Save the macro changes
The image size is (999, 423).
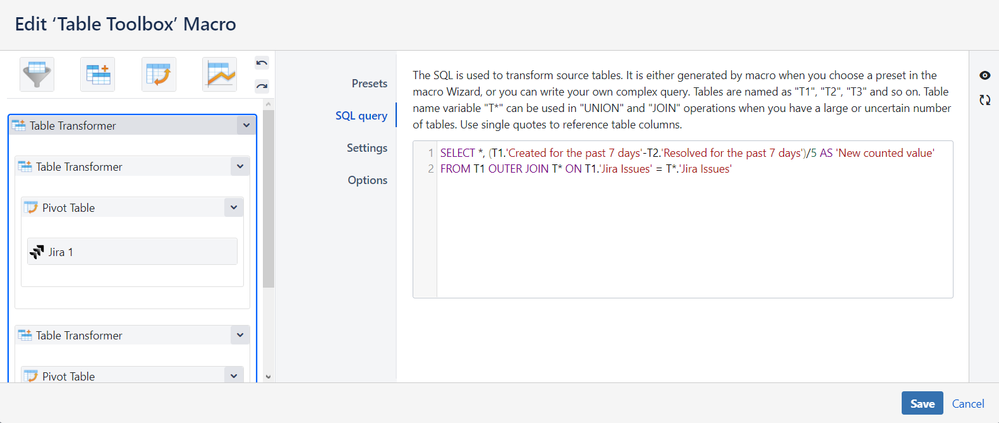(922, 403)
